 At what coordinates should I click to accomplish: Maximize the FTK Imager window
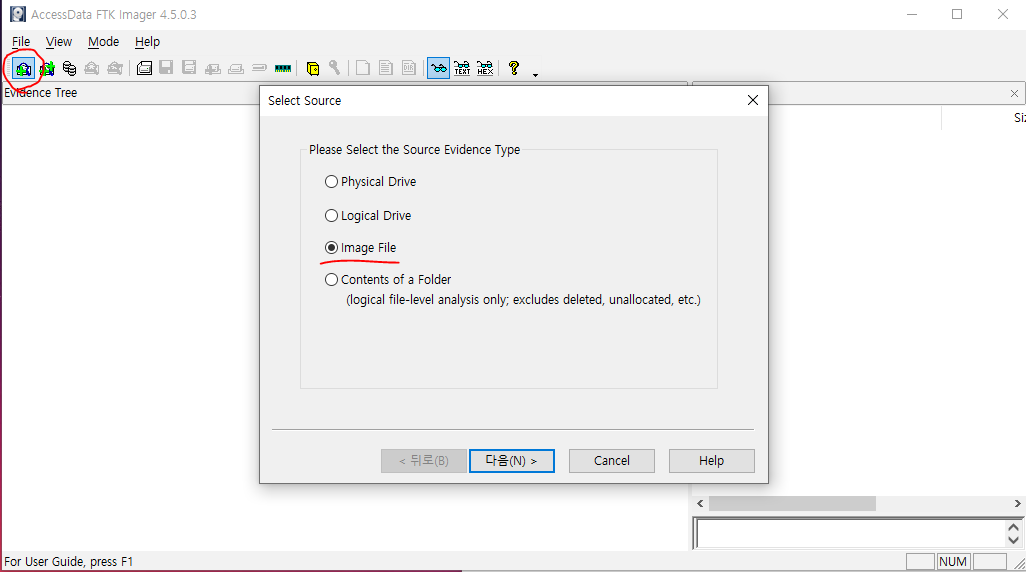coord(957,14)
